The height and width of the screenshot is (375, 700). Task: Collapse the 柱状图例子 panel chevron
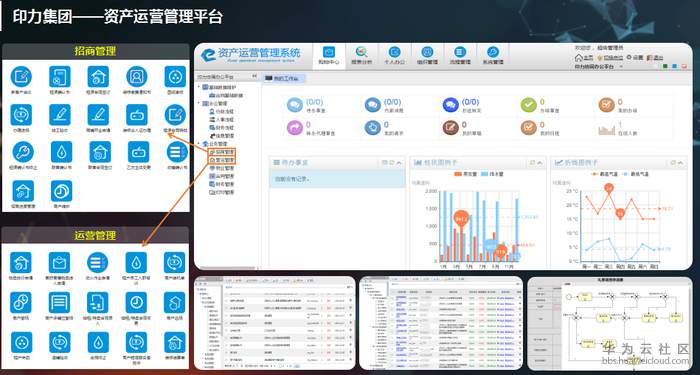click(x=540, y=163)
